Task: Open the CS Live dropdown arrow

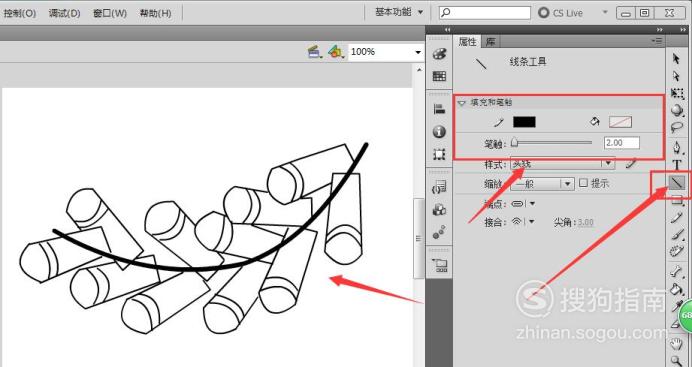Action: [605, 12]
